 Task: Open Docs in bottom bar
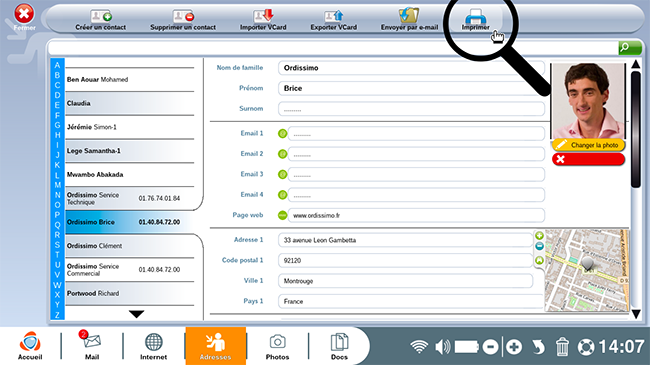pyautogui.click(x=339, y=346)
